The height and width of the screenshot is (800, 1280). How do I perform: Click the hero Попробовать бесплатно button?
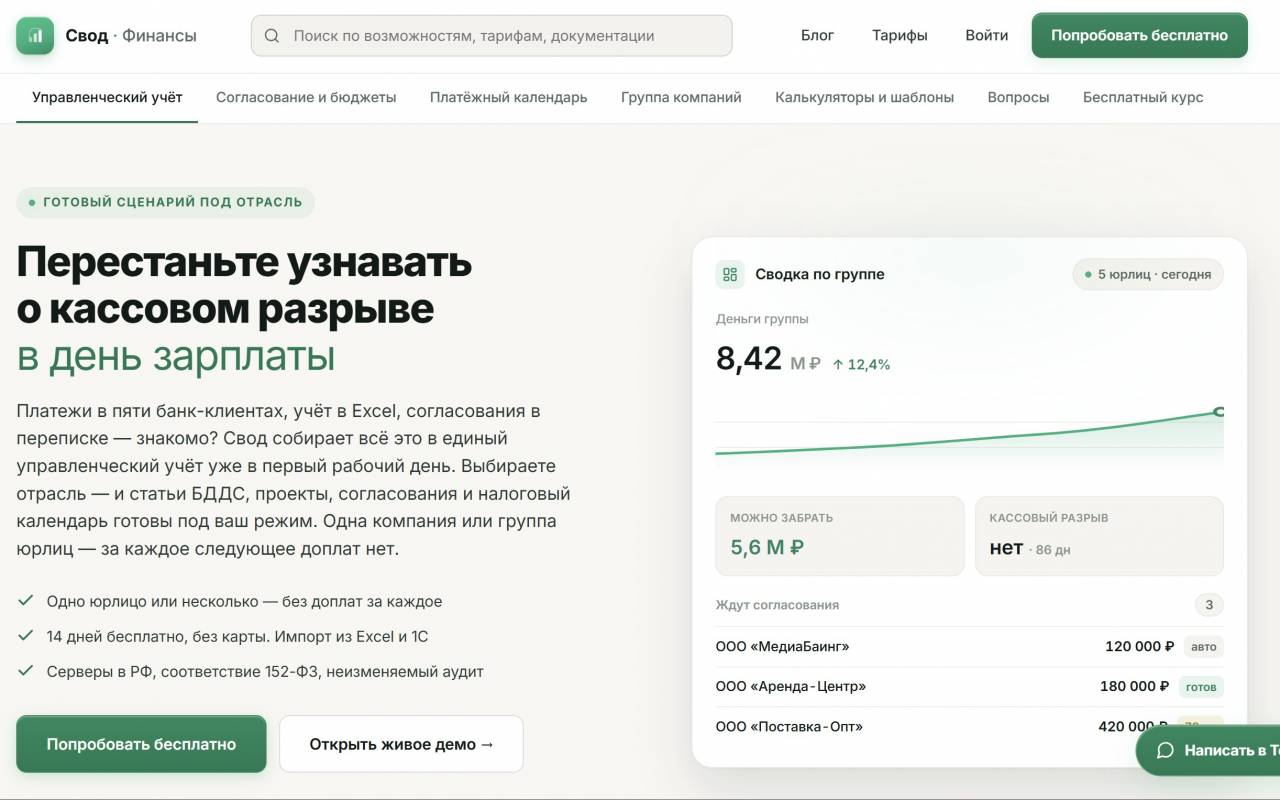[141, 744]
